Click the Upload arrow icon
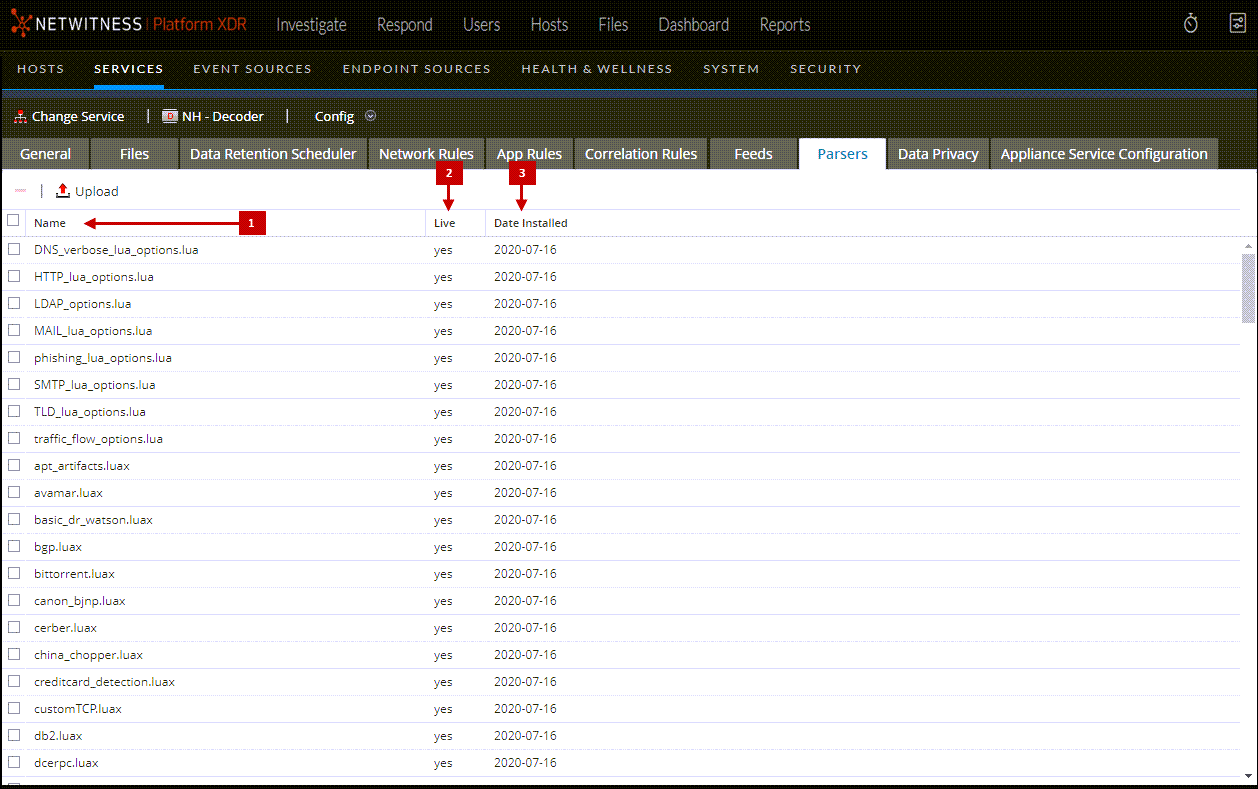This screenshot has height=789, width=1258. (x=63, y=191)
